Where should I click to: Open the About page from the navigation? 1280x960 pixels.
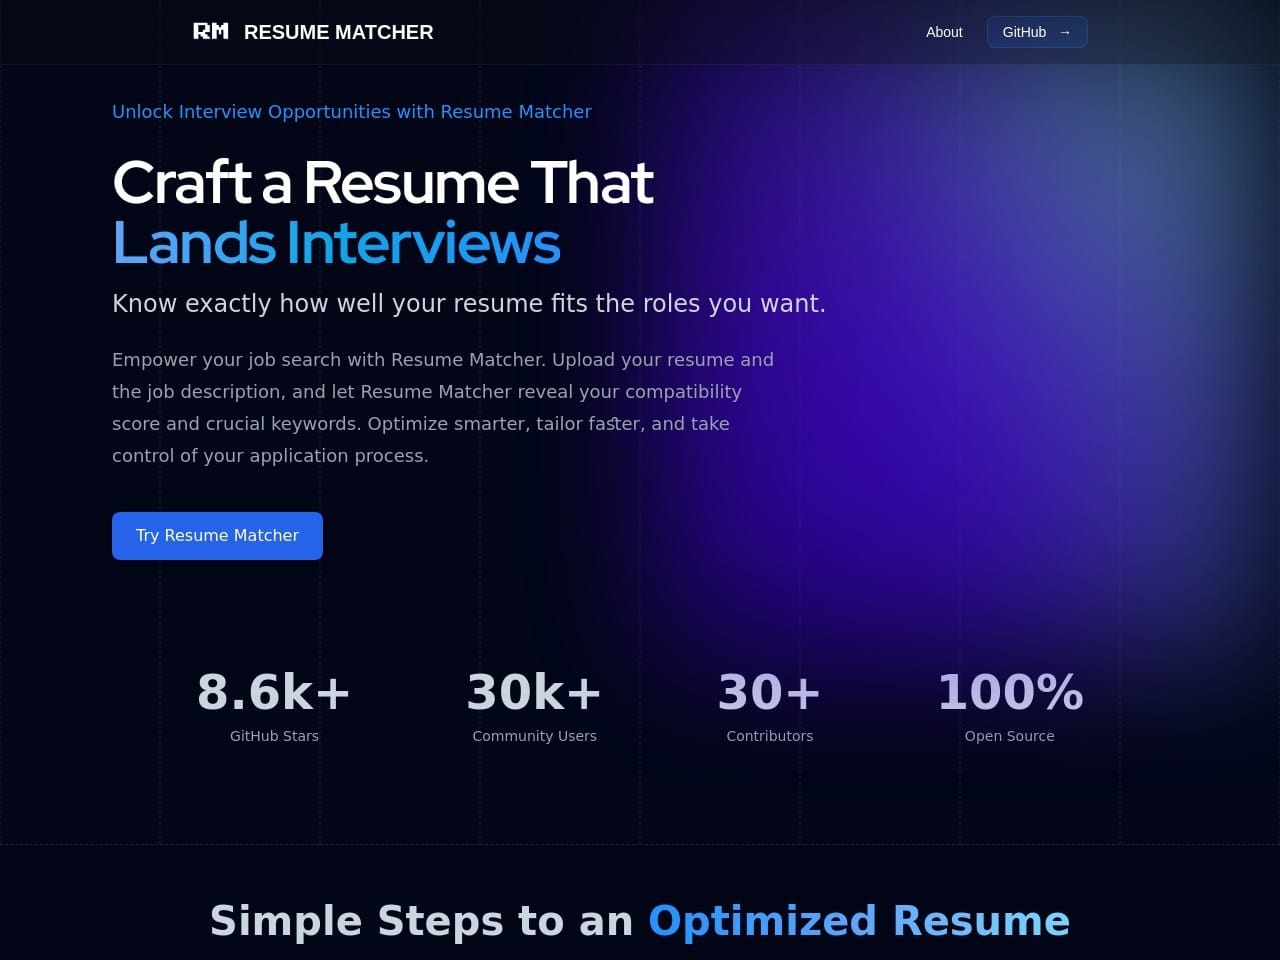(x=943, y=32)
